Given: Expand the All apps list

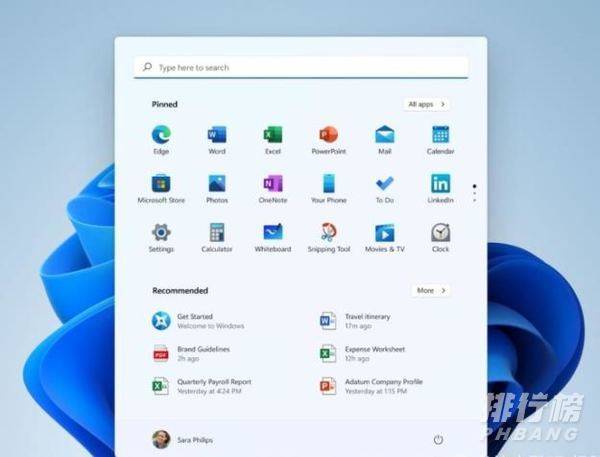Looking at the screenshot, I should pos(426,104).
